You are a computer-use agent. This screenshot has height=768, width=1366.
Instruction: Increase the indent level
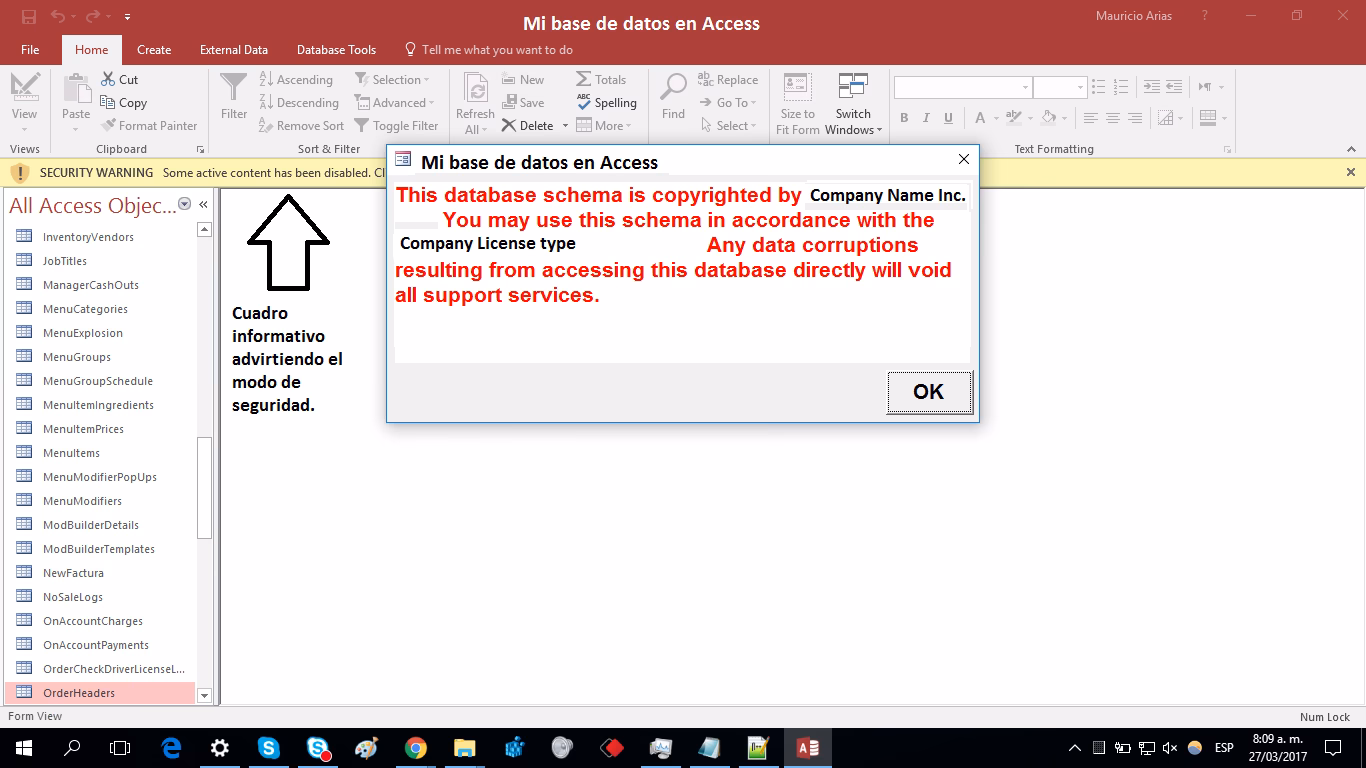point(1152,87)
